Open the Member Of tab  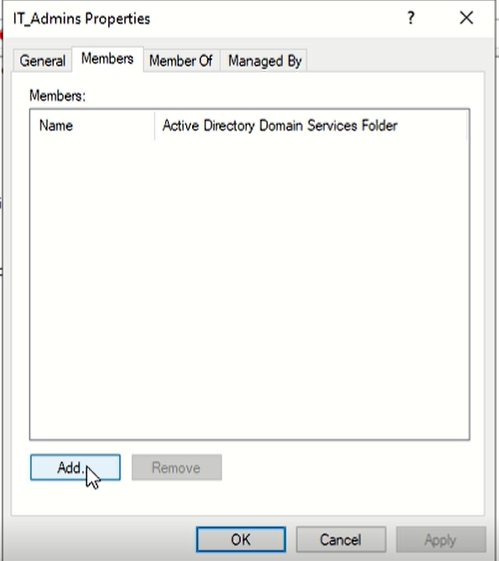click(181, 61)
